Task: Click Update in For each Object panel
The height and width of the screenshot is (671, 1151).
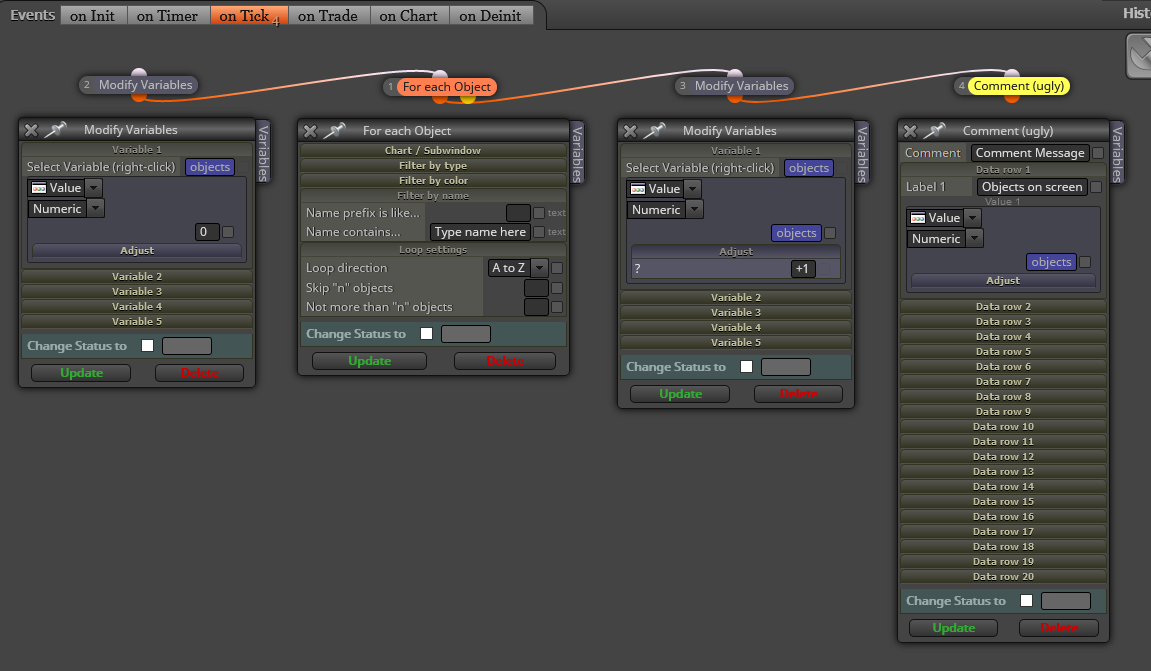Action: (x=369, y=361)
